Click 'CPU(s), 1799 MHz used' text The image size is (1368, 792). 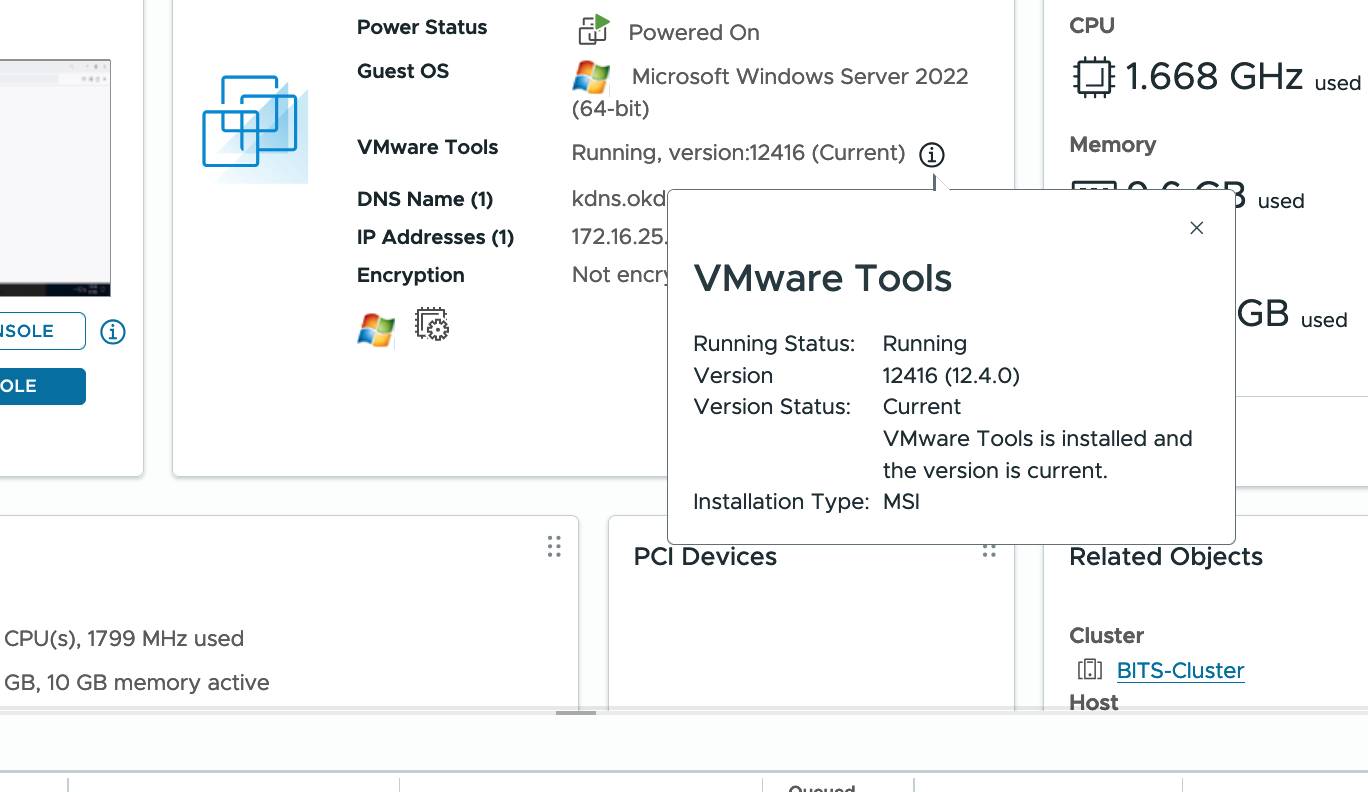point(124,638)
